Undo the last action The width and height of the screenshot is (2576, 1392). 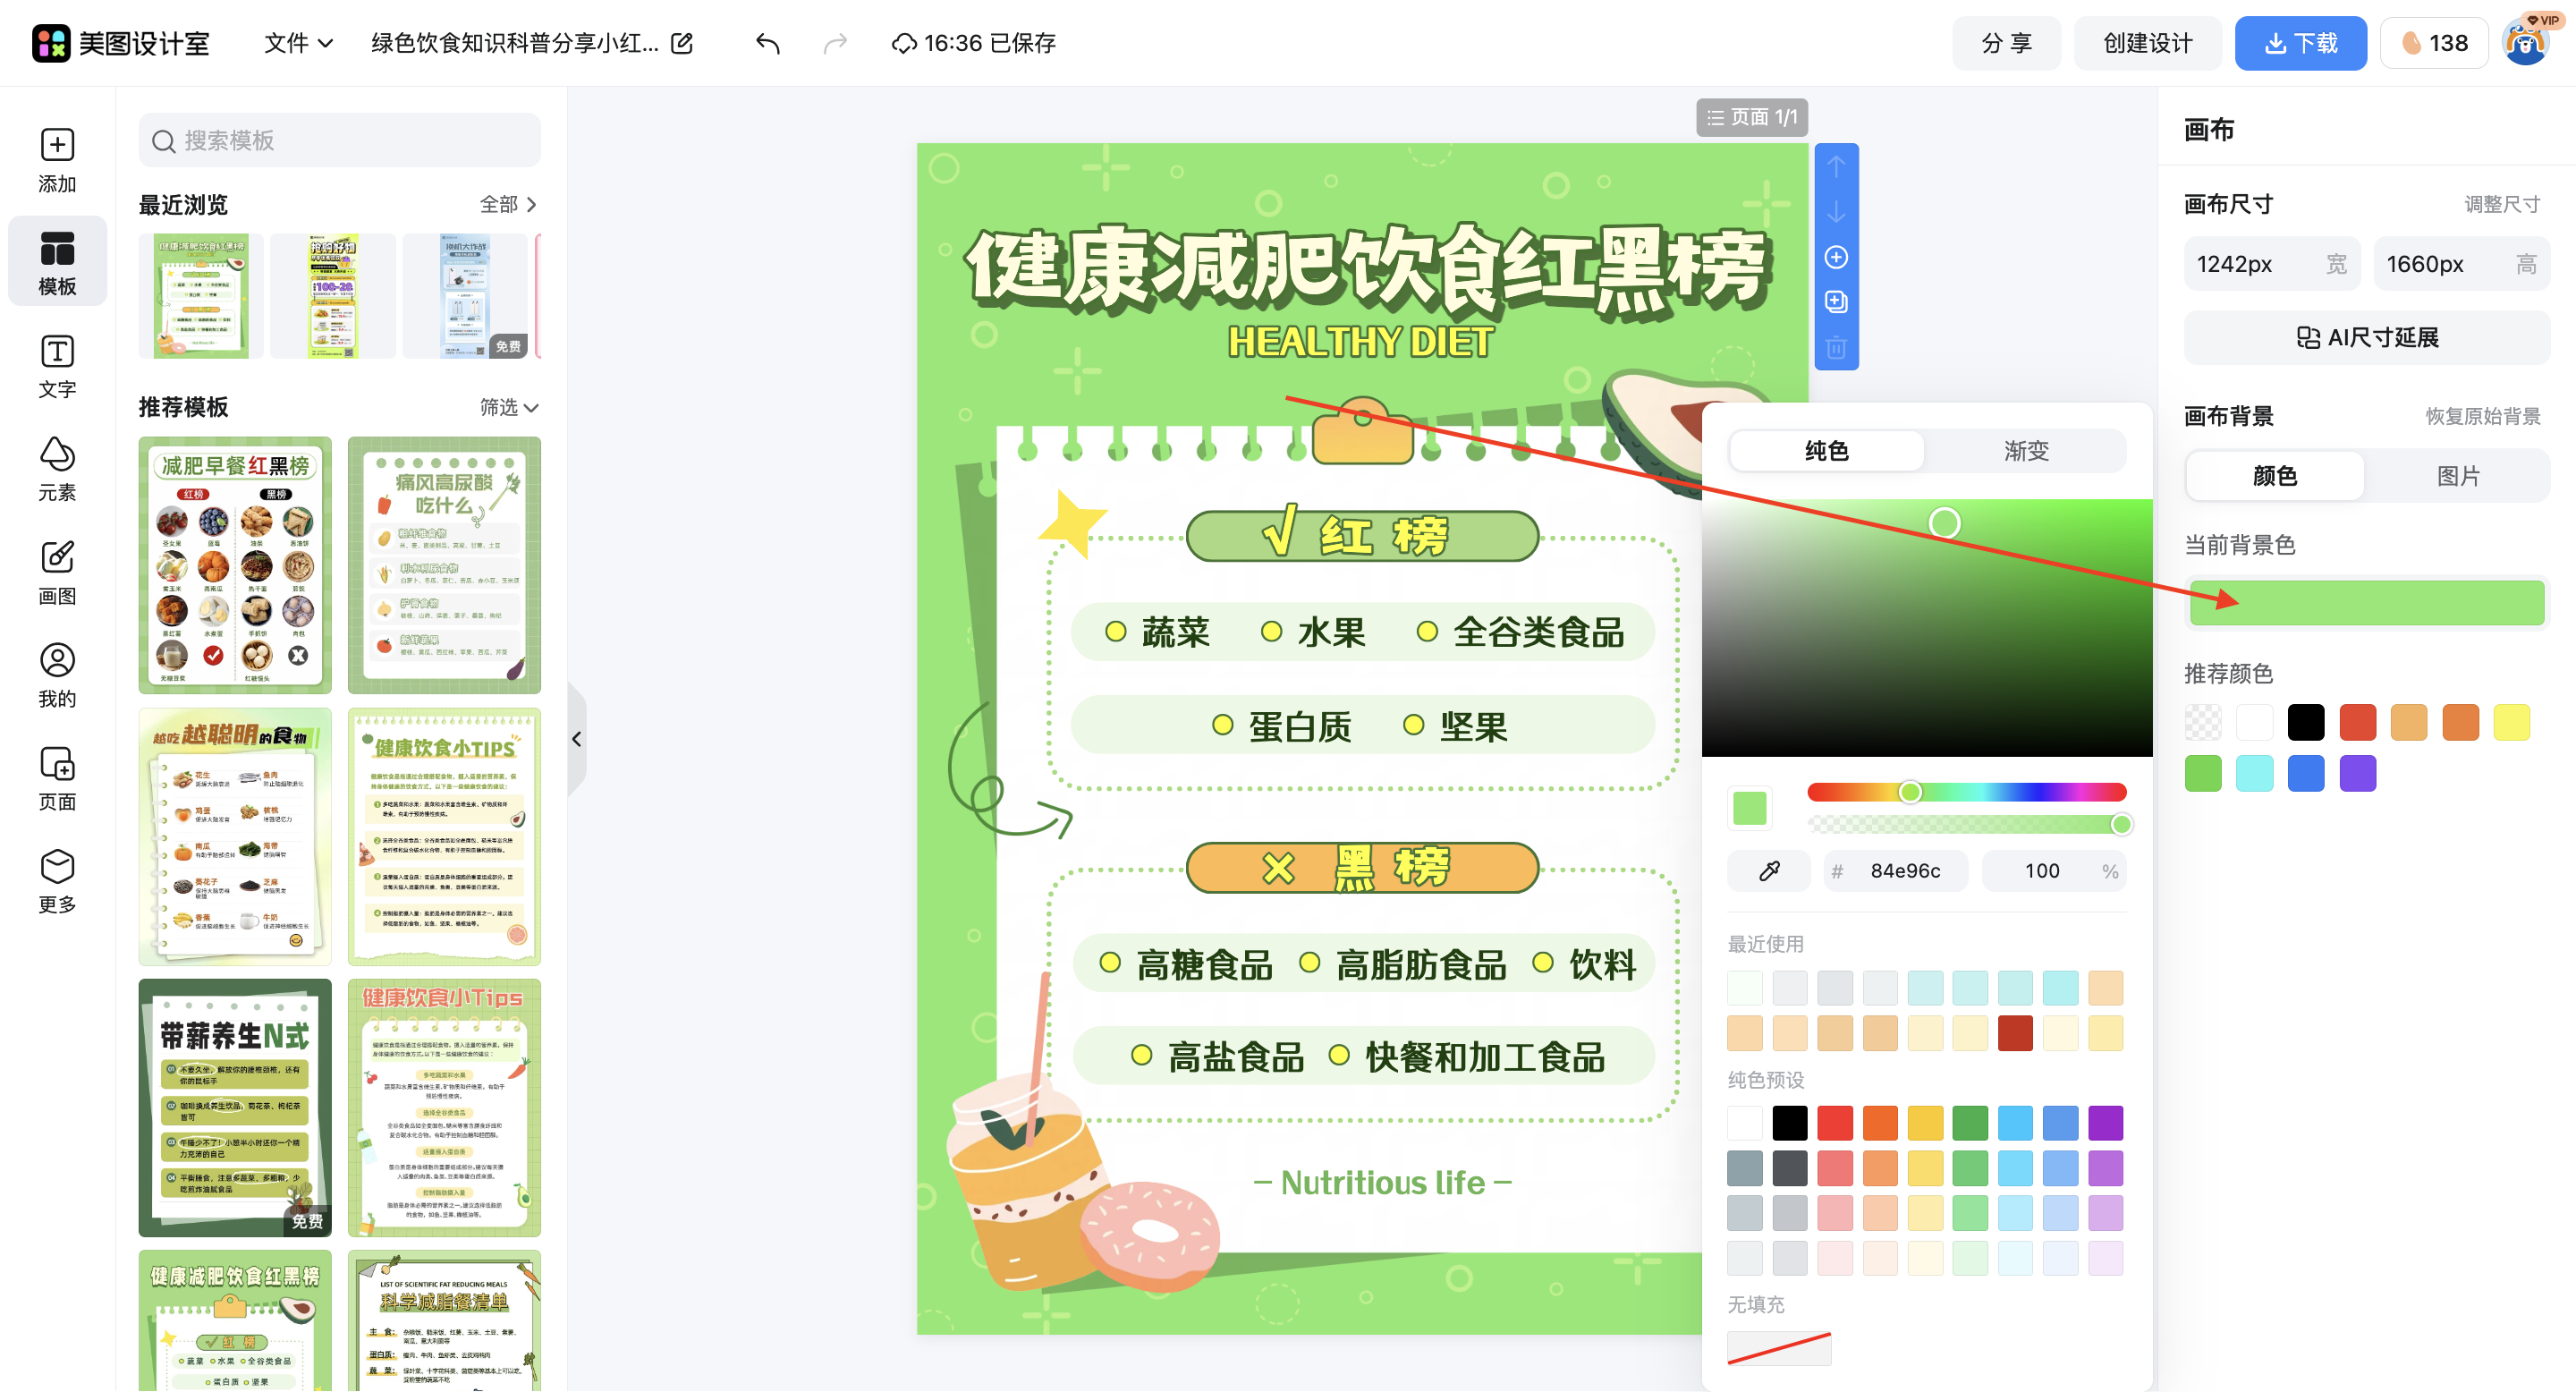(x=767, y=43)
